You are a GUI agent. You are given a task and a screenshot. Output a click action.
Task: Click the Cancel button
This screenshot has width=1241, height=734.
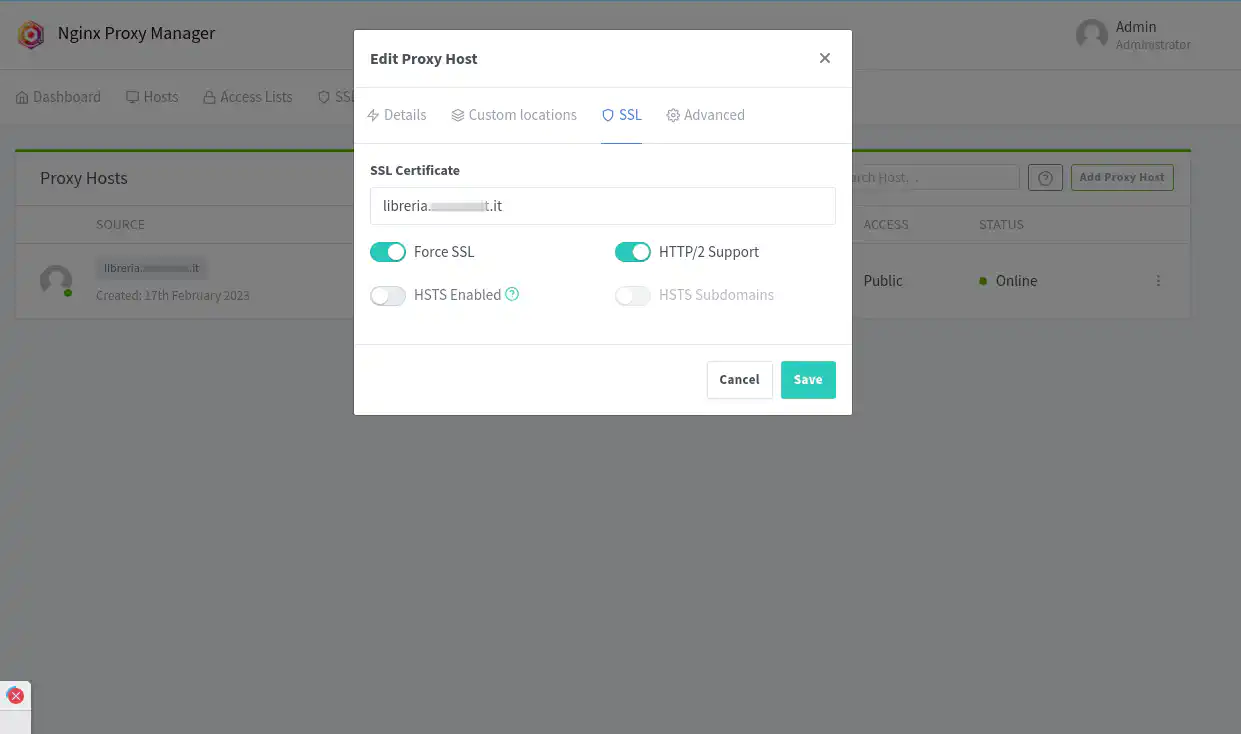click(740, 380)
